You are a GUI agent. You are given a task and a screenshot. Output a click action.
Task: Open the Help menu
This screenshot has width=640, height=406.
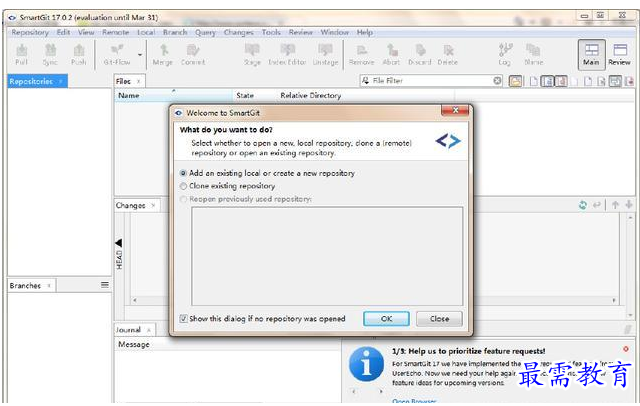point(364,32)
